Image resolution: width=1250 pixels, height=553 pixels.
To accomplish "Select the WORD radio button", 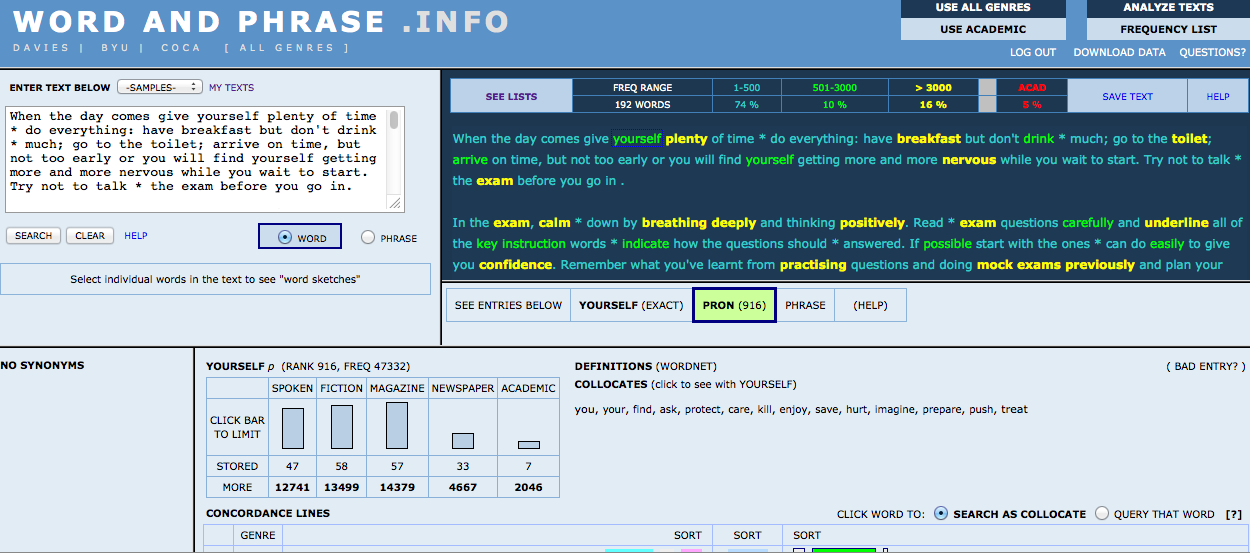I will point(285,238).
